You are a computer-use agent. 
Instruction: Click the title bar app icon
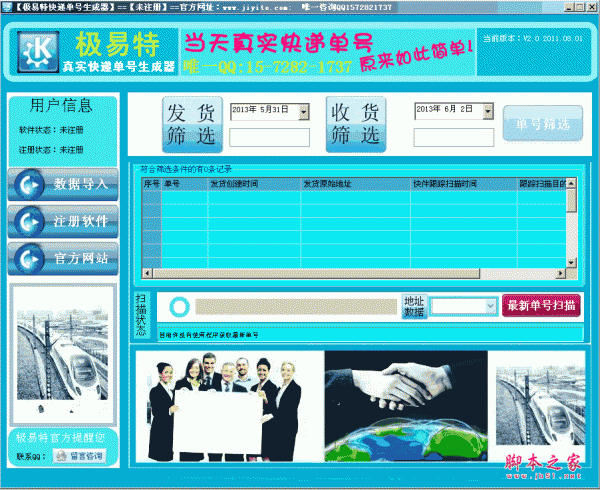[x=7, y=7]
